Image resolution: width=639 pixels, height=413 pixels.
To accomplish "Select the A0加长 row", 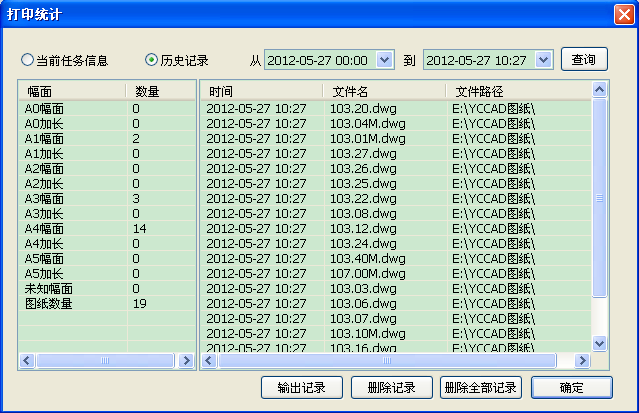I will (107, 124).
